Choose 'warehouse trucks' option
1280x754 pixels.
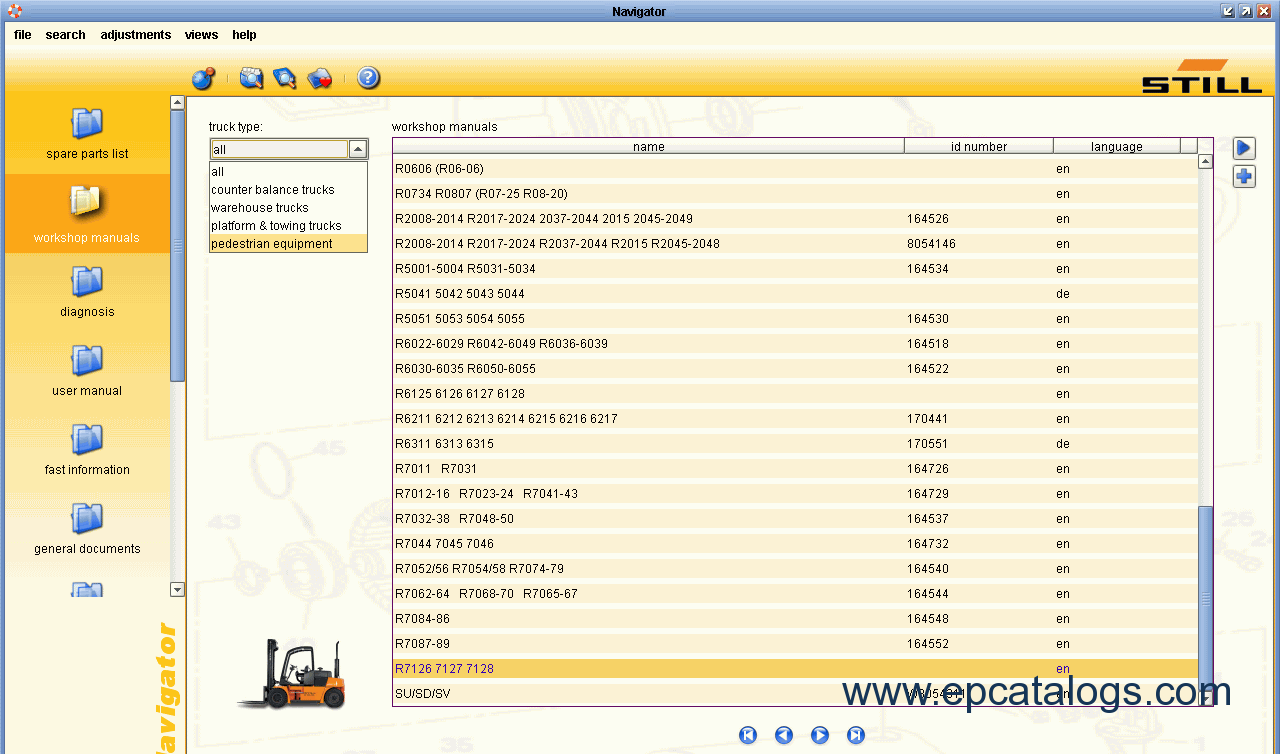coord(288,208)
